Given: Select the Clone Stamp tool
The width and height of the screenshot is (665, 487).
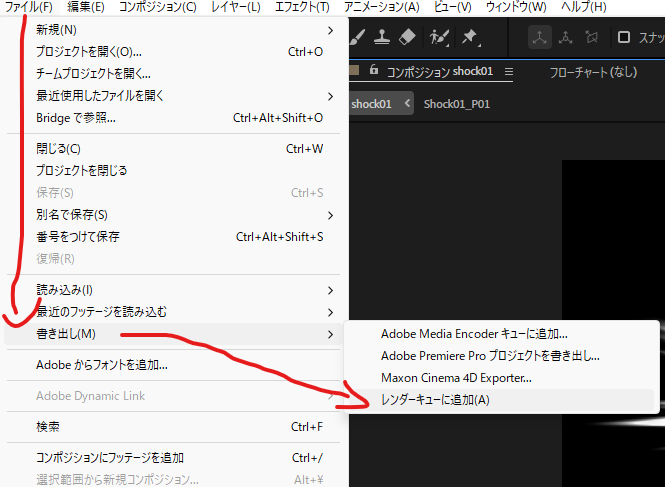Looking at the screenshot, I should [x=382, y=37].
